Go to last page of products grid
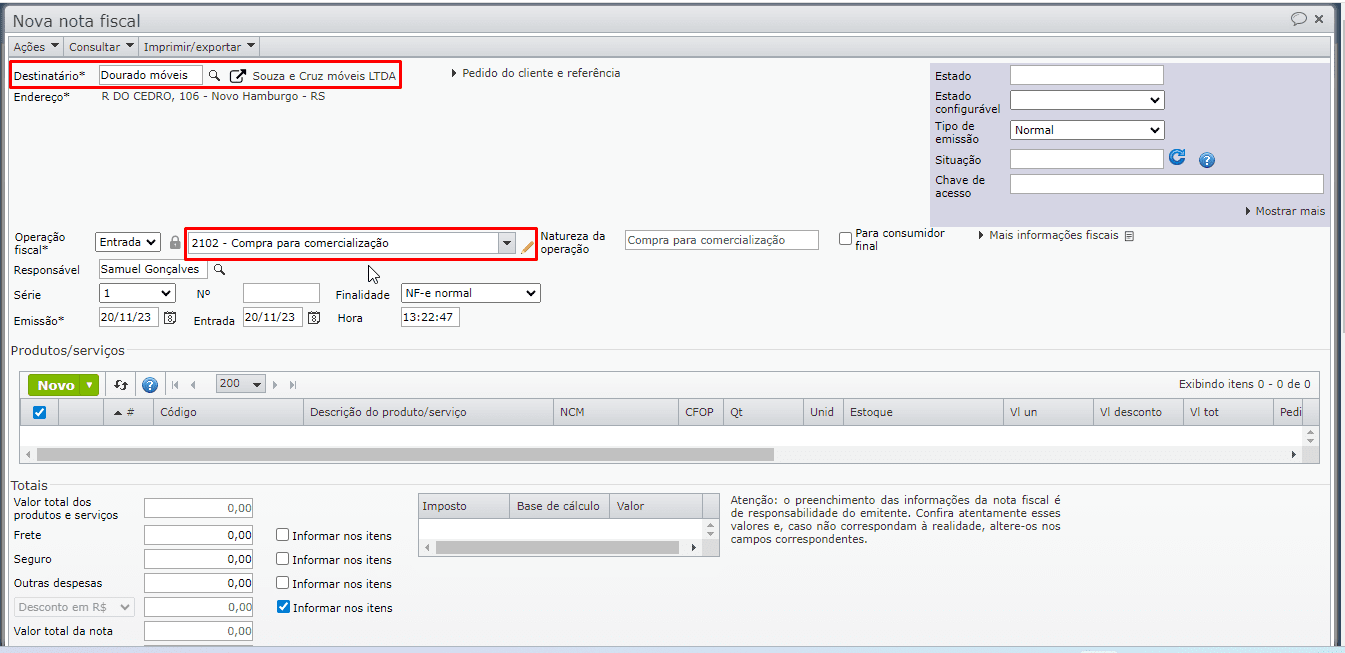This screenshot has width=1345, height=653. point(294,385)
